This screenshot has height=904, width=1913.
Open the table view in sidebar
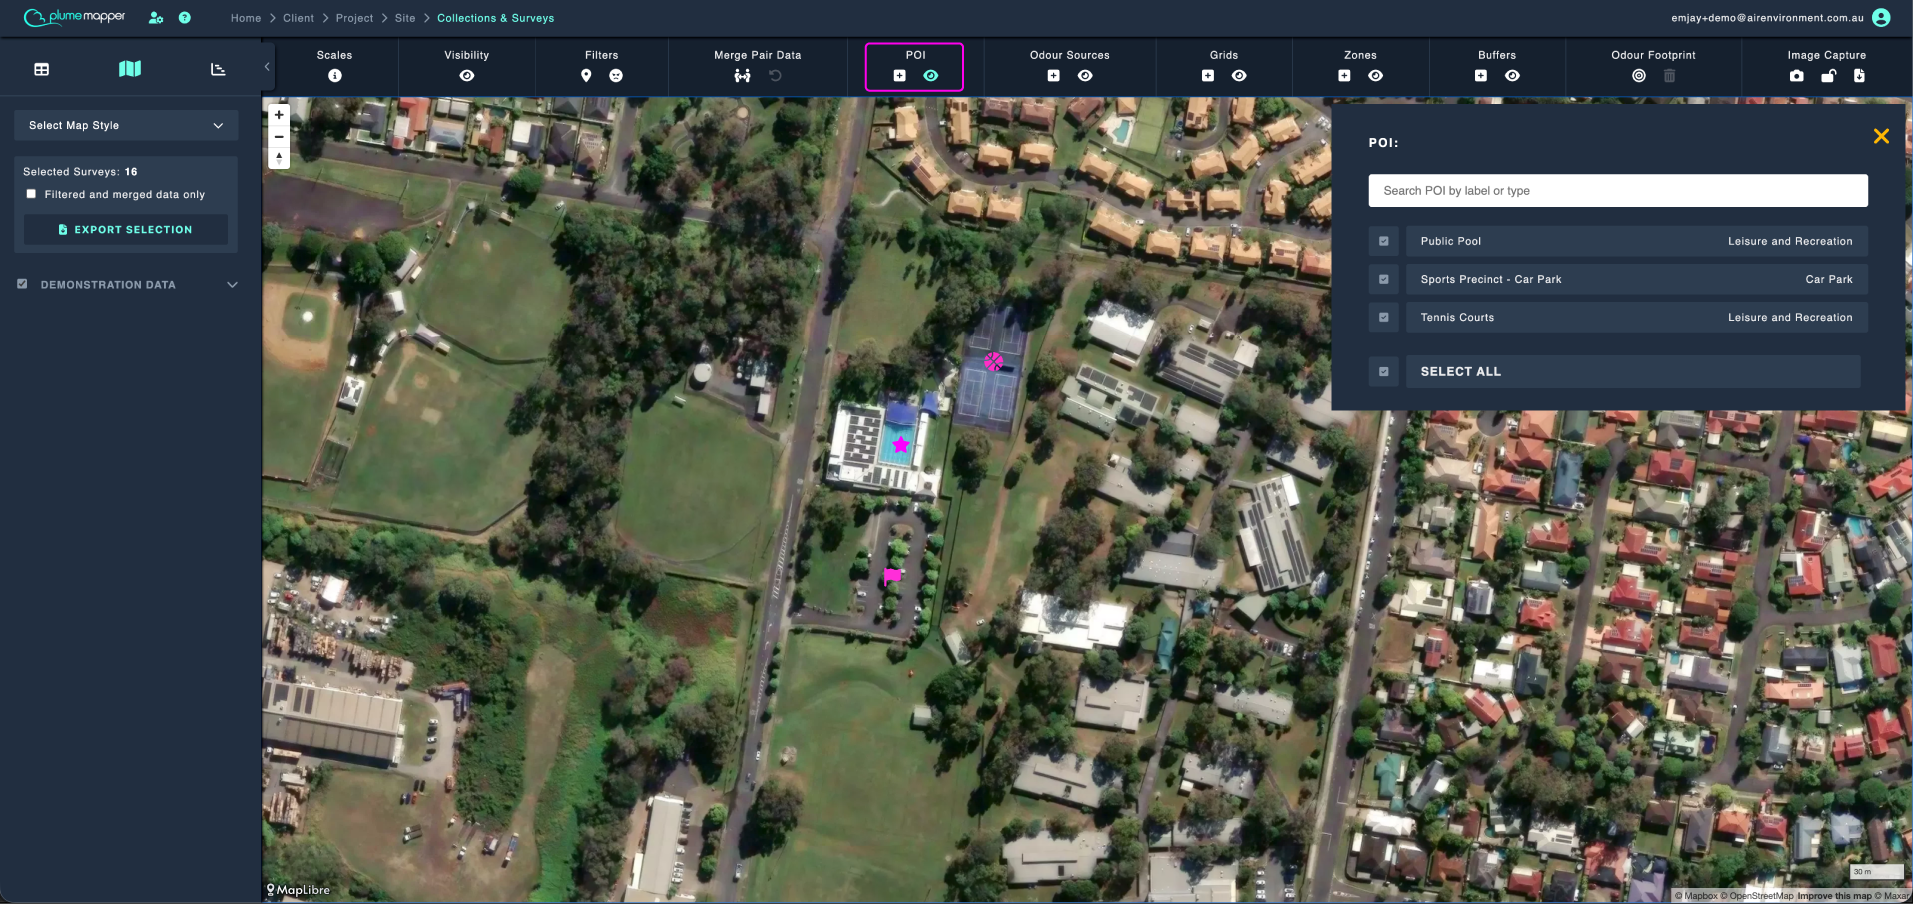(42, 69)
